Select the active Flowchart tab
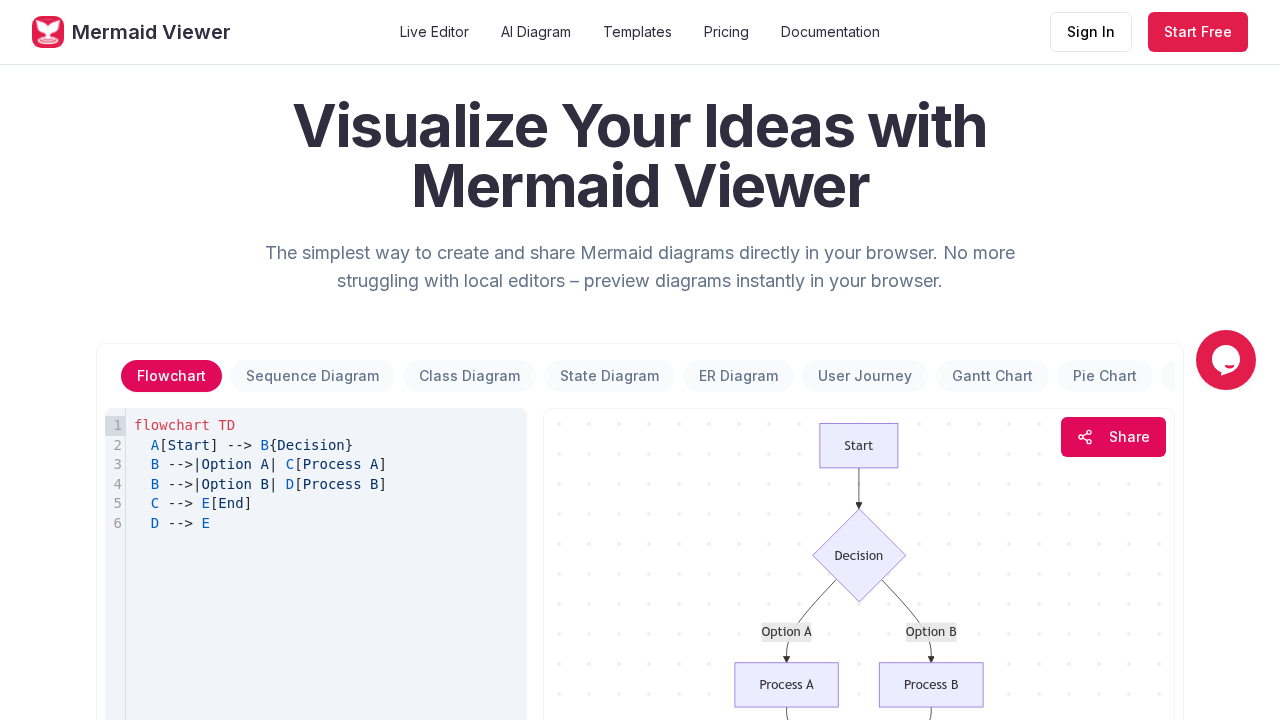Image resolution: width=1280 pixels, height=720 pixels. (x=171, y=377)
